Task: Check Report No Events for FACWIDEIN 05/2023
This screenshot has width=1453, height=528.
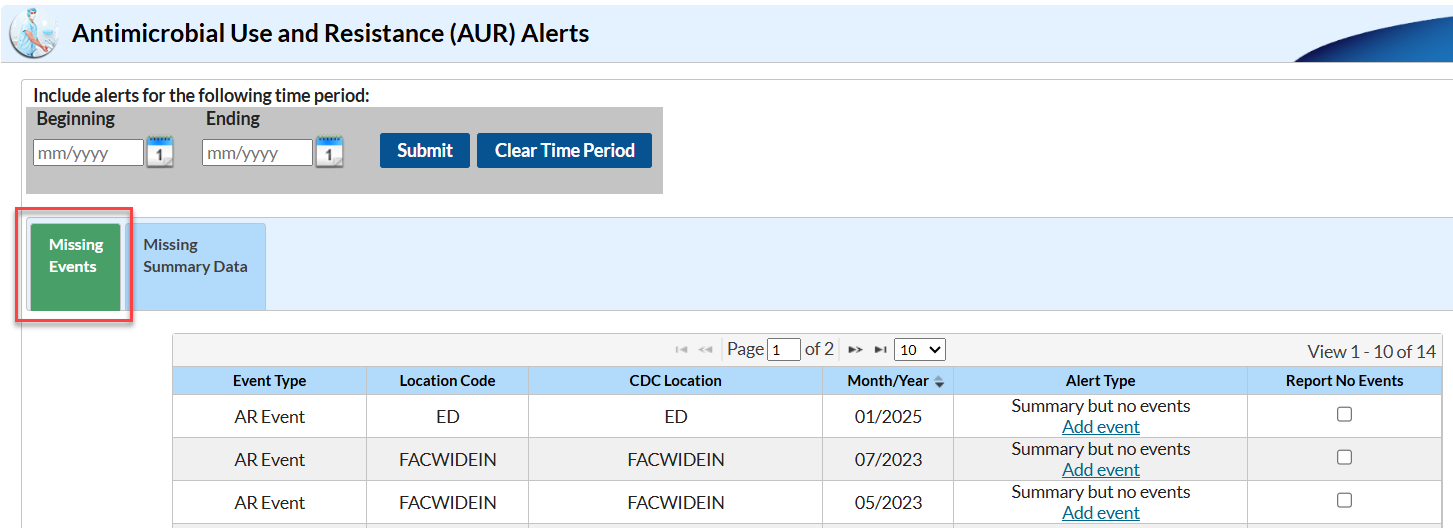Action: (1344, 500)
